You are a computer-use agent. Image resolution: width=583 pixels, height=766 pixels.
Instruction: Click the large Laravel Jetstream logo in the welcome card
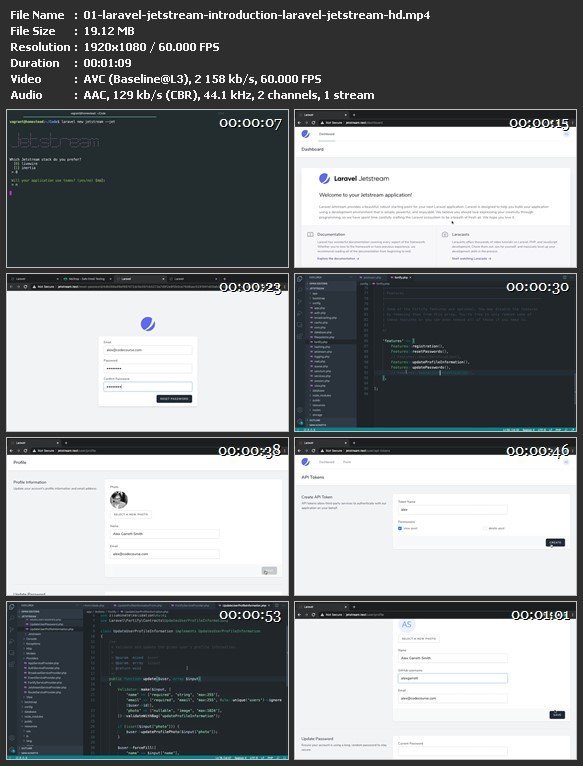pyautogui.click(x=354, y=179)
